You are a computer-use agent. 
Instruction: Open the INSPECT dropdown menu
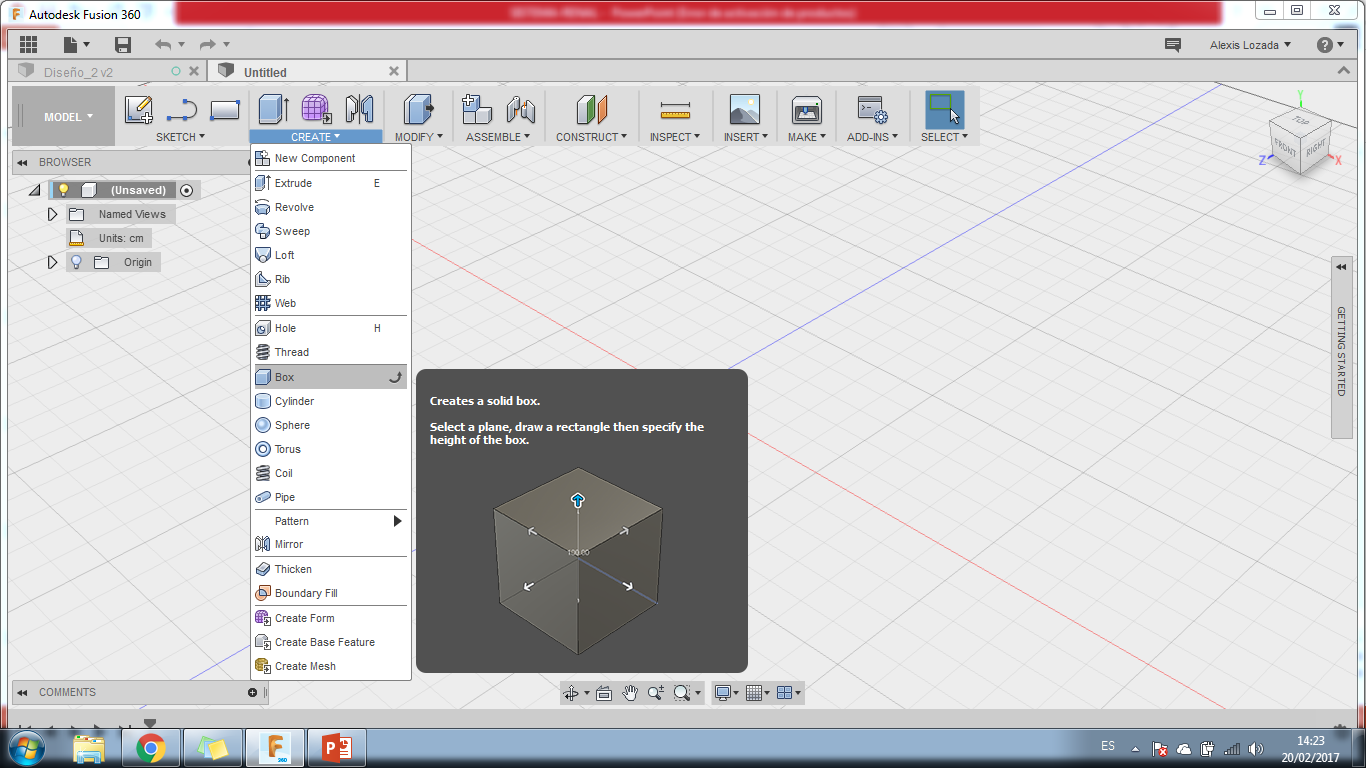pyautogui.click(x=675, y=137)
